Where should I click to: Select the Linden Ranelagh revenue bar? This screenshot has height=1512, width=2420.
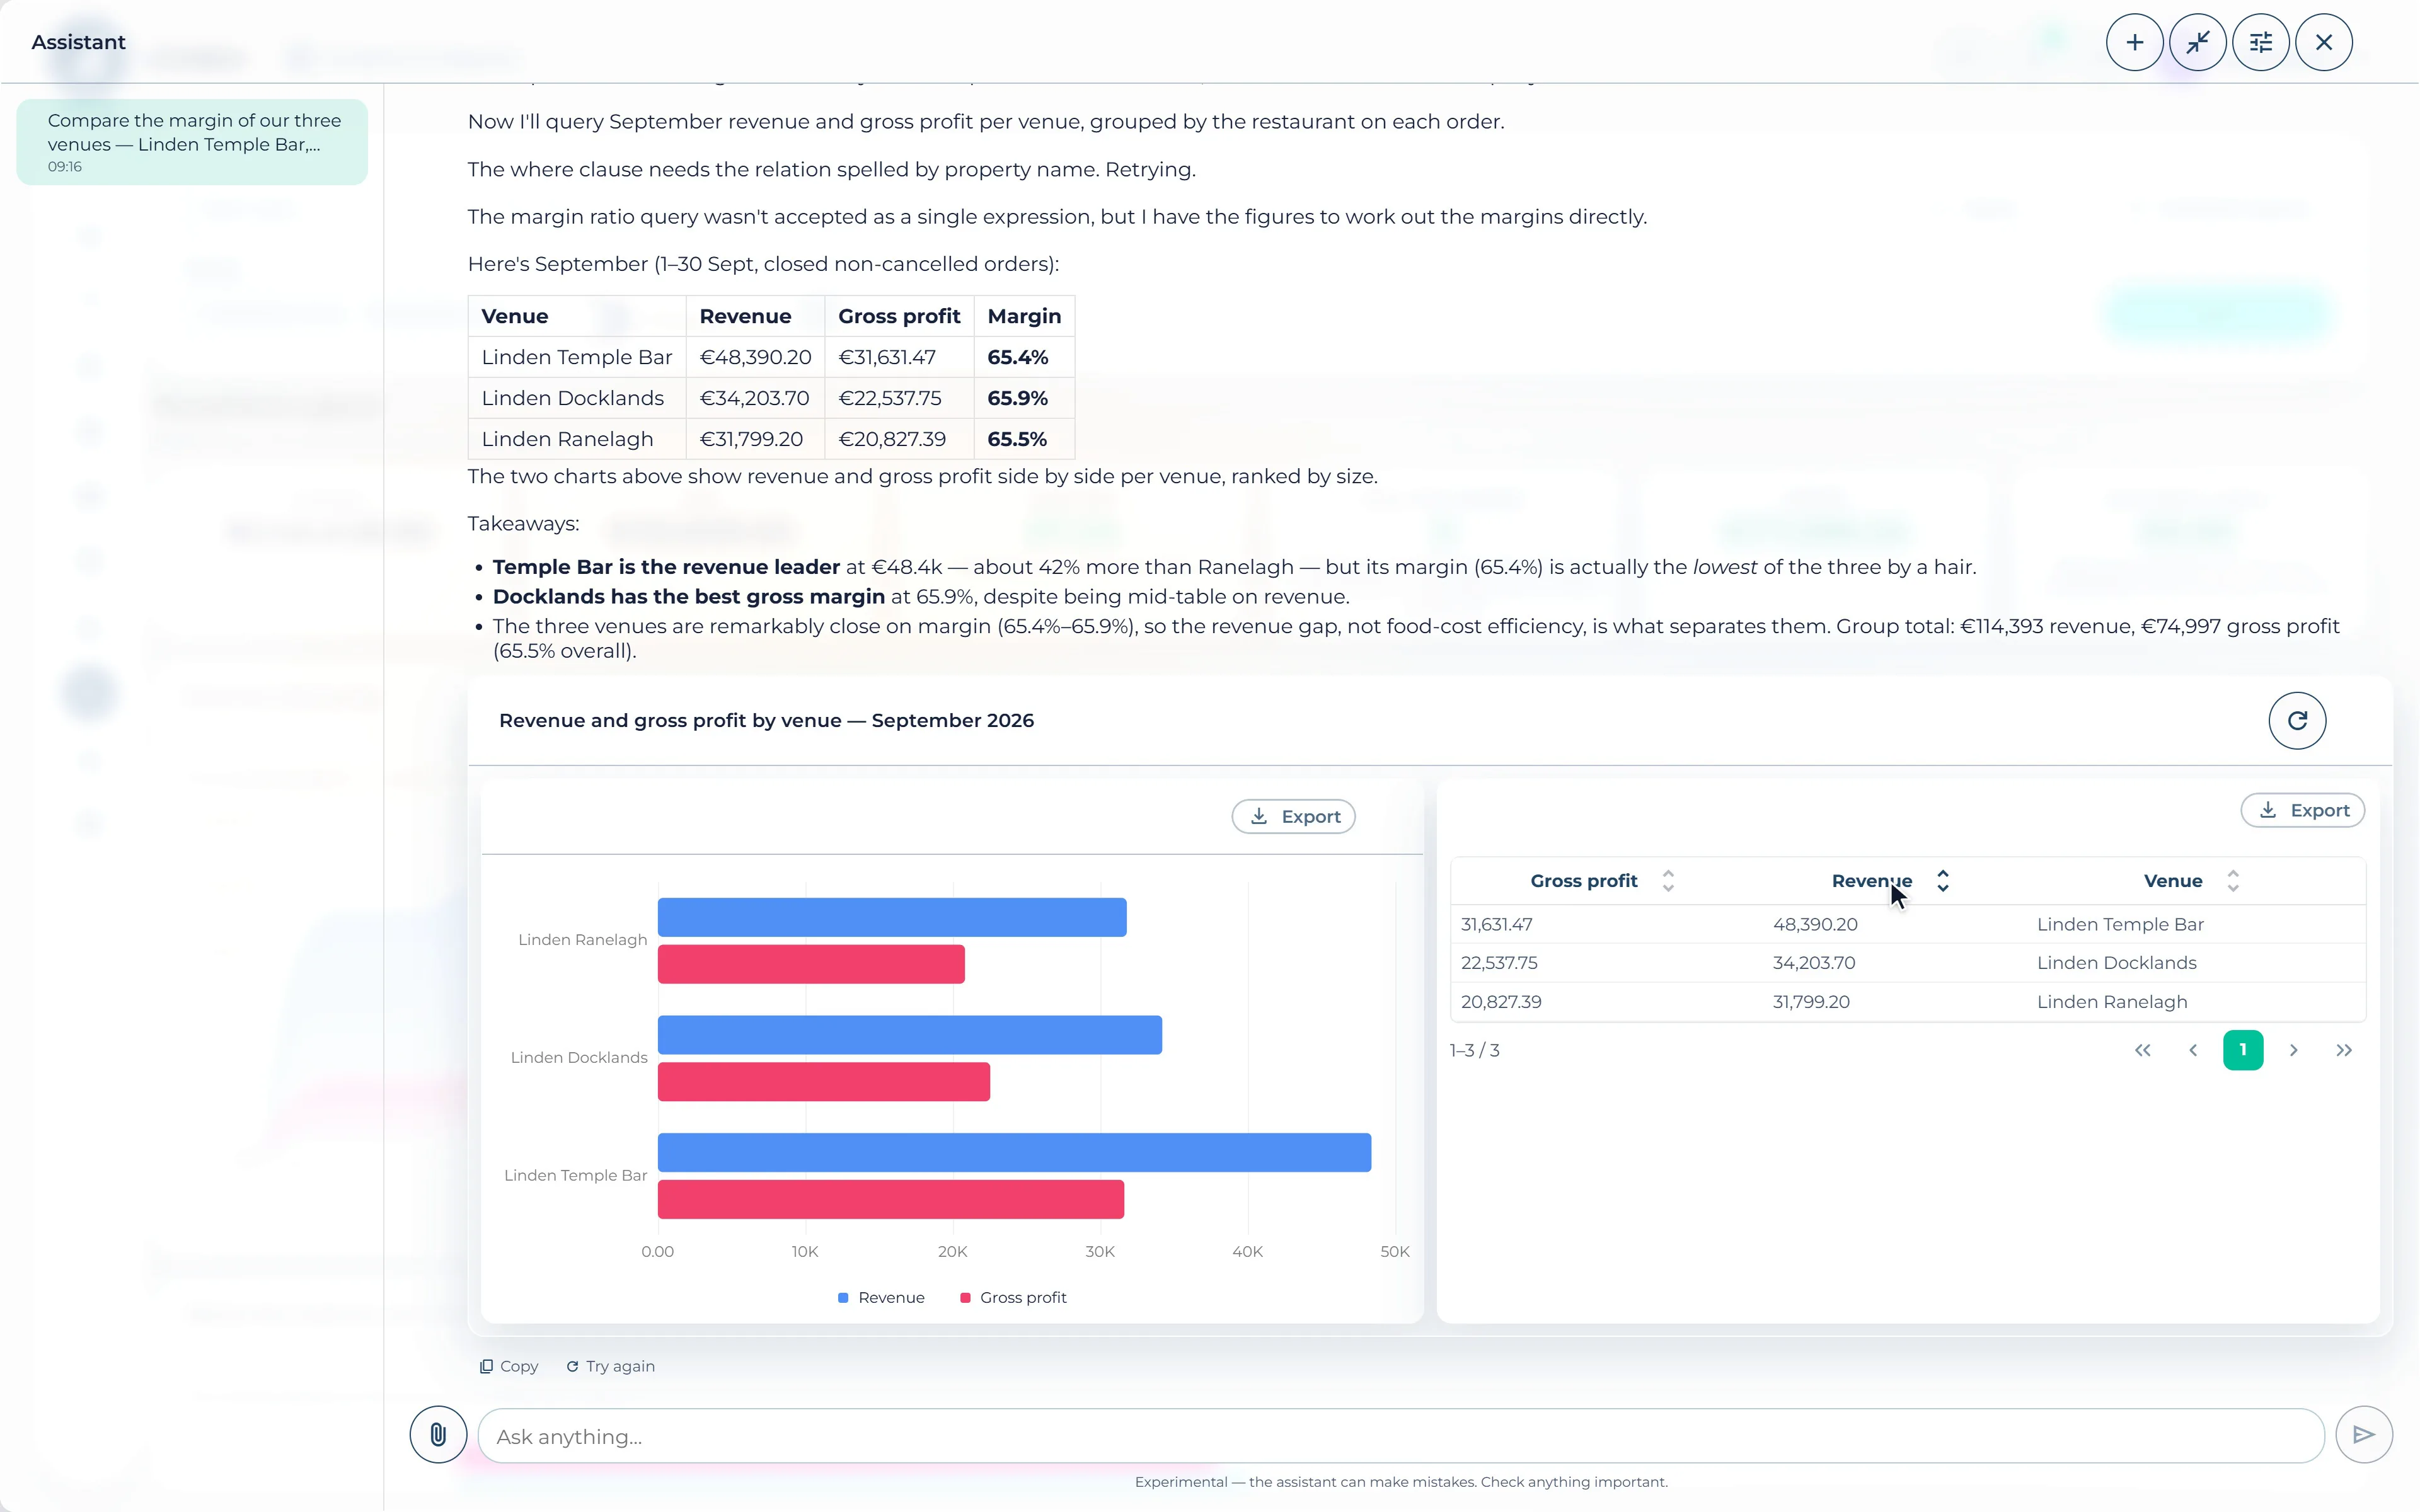pyautogui.click(x=892, y=917)
